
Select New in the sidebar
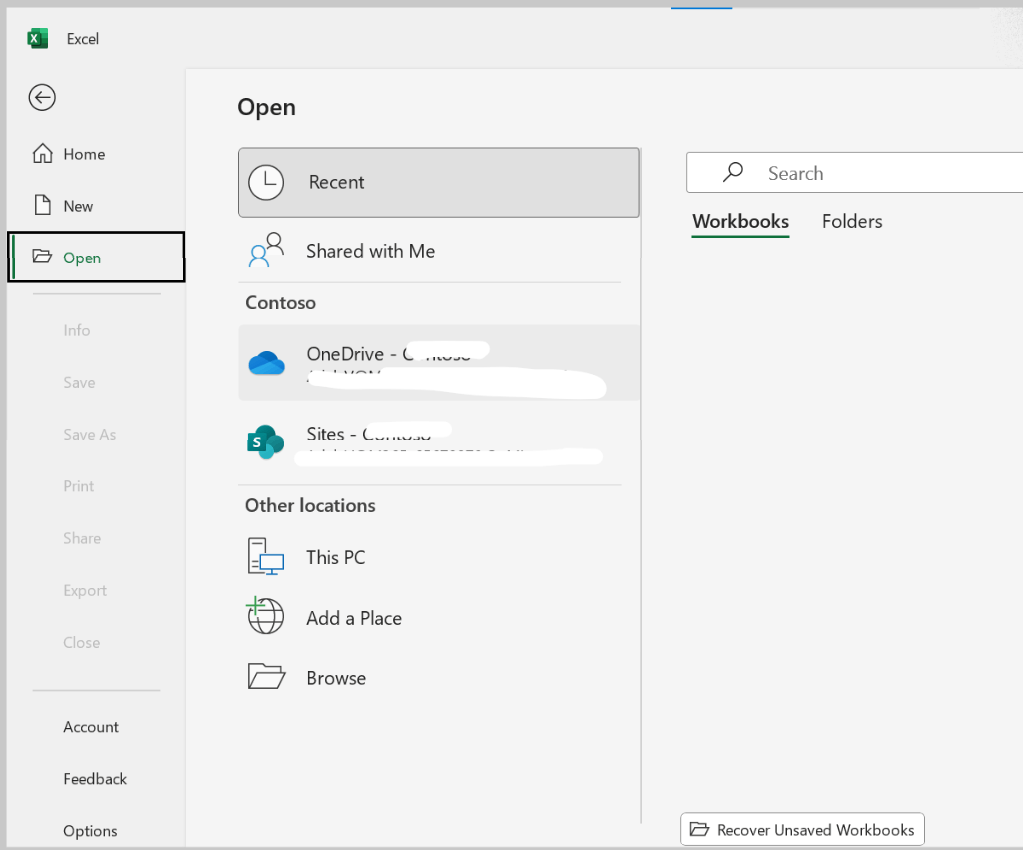click(x=96, y=206)
